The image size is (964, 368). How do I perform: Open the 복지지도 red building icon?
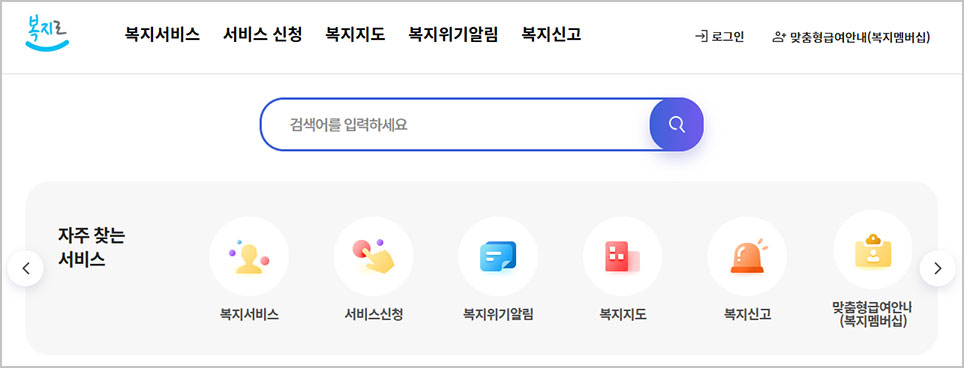click(x=622, y=257)
